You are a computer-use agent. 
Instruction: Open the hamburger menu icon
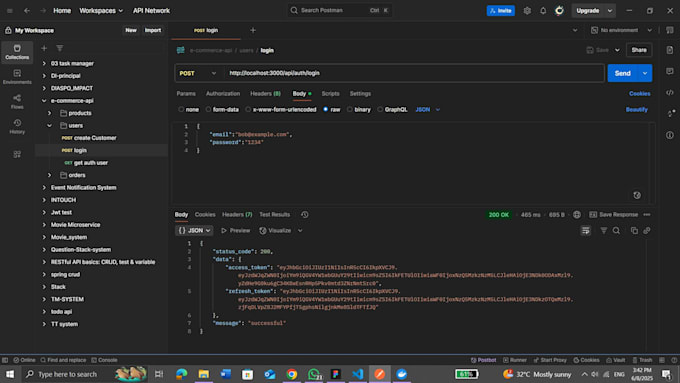tap(10, 10)
